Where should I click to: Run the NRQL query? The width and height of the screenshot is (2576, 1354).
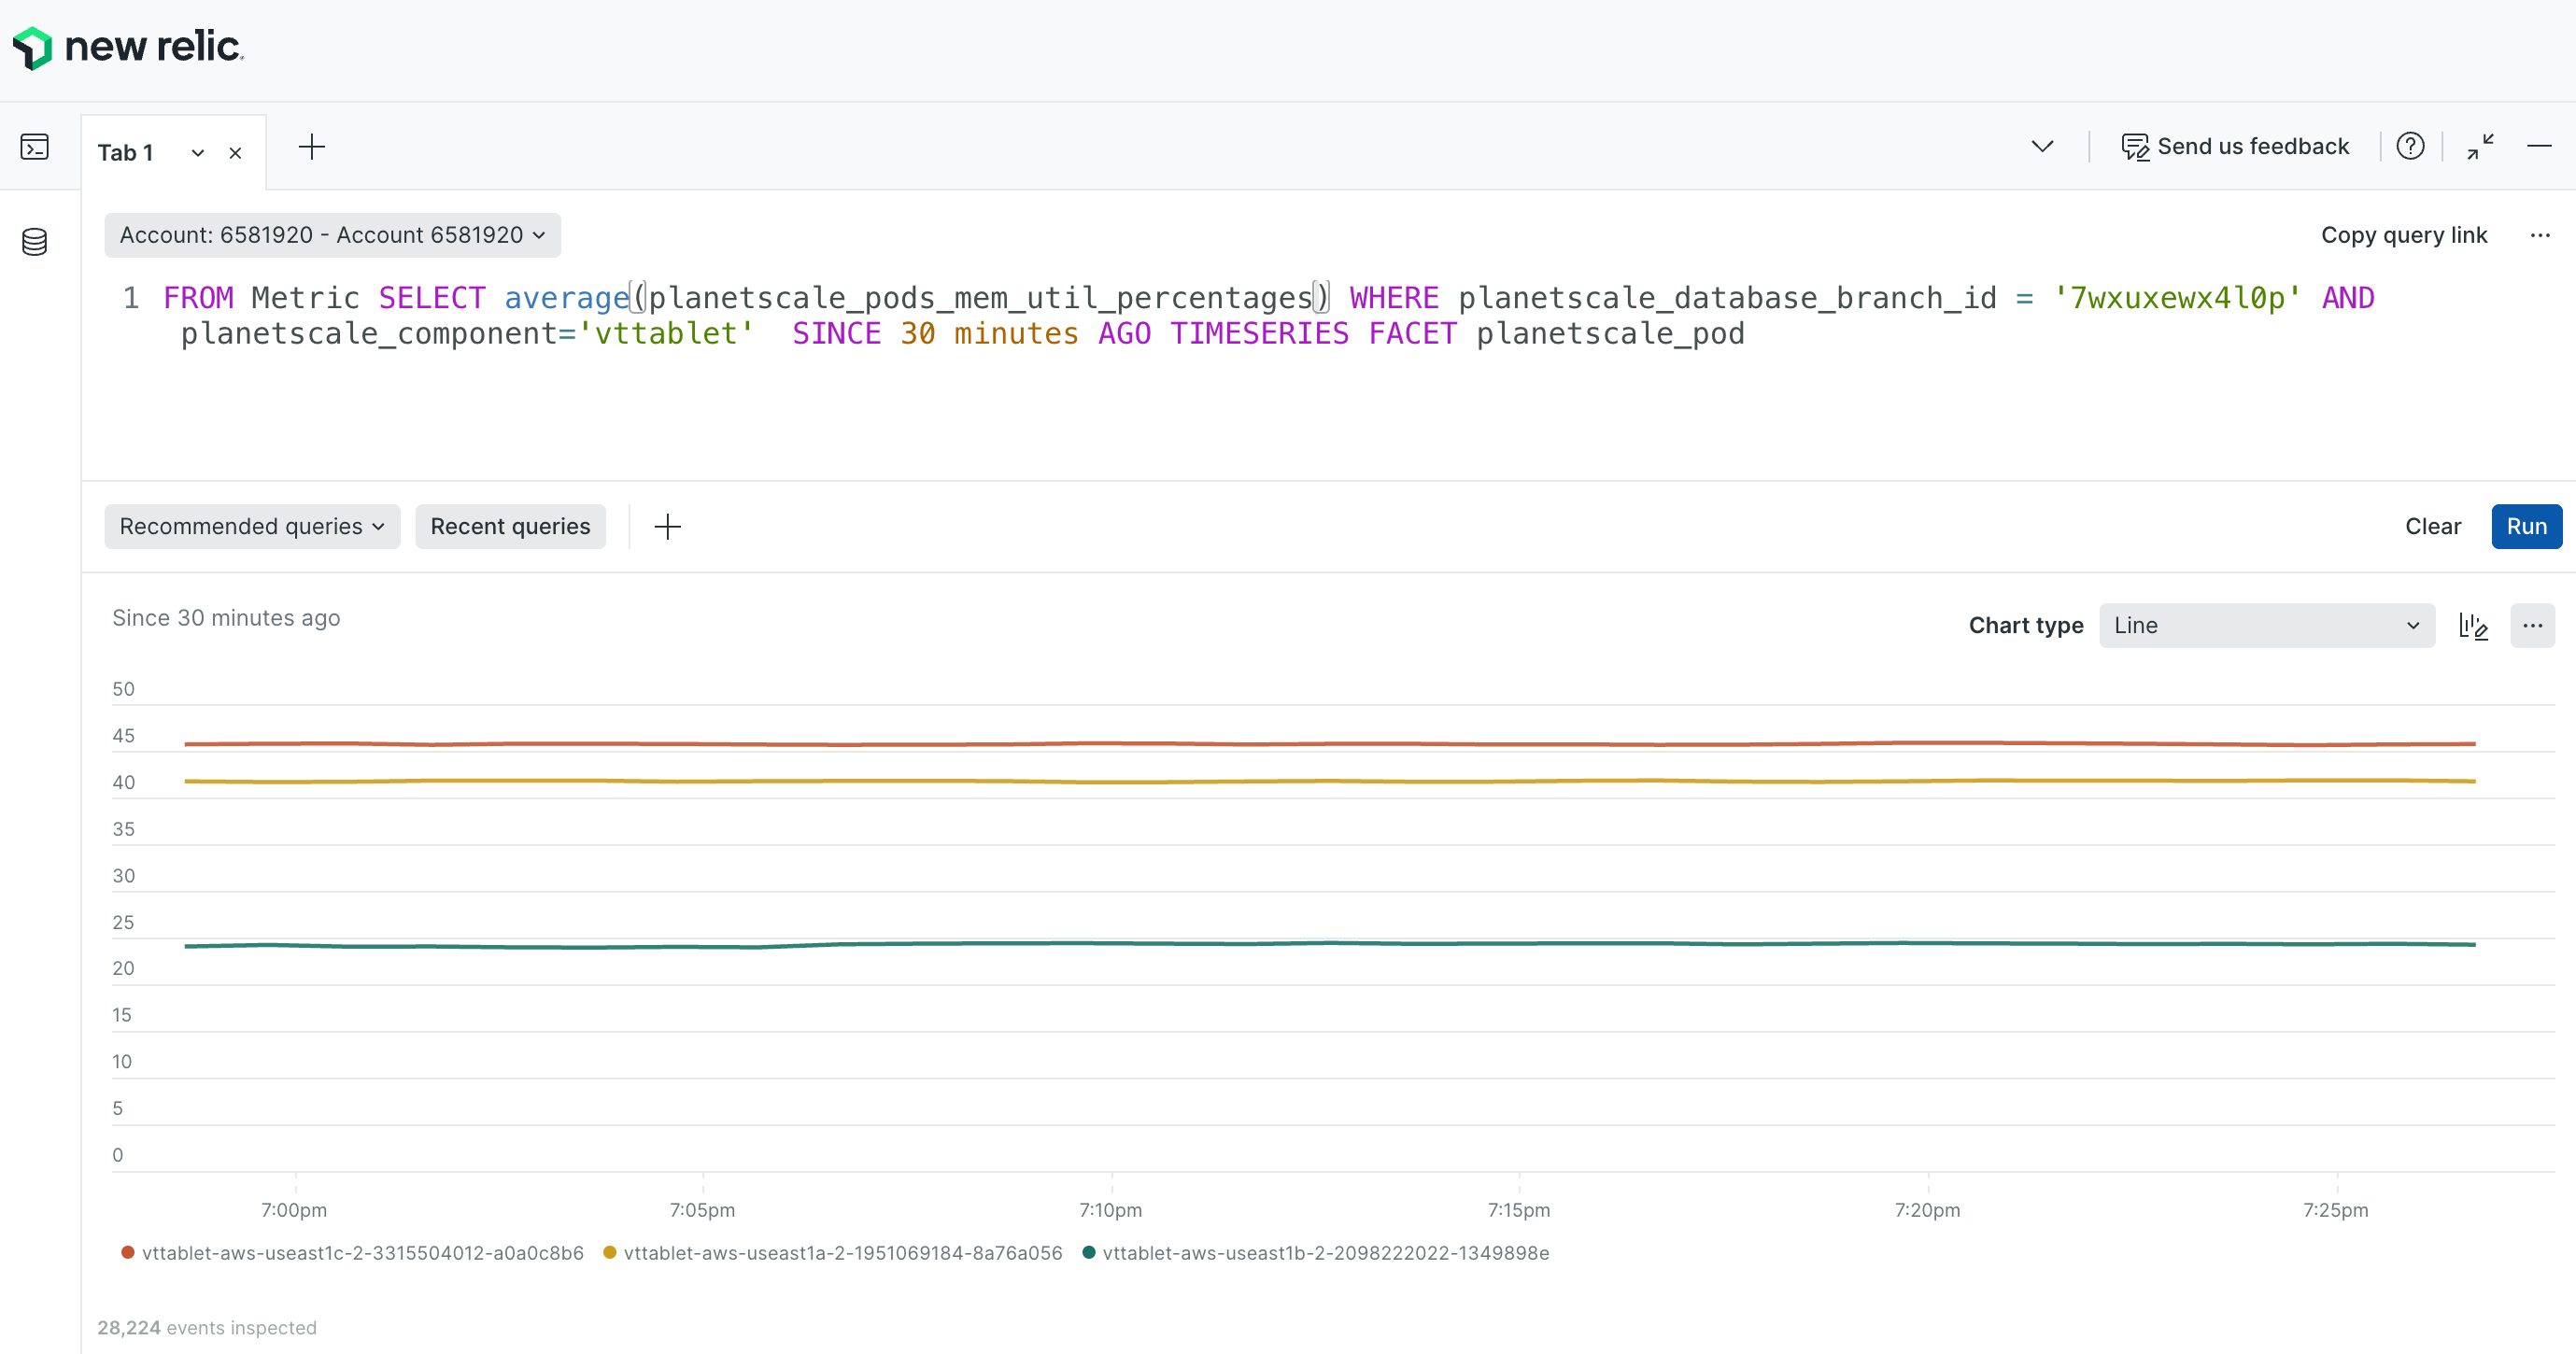tap(2526, 526)
